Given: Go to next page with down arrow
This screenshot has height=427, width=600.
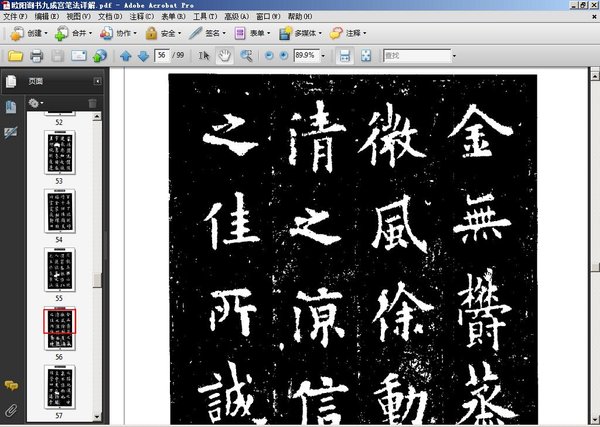Looking at the screenshot, I should pos(143,56).
